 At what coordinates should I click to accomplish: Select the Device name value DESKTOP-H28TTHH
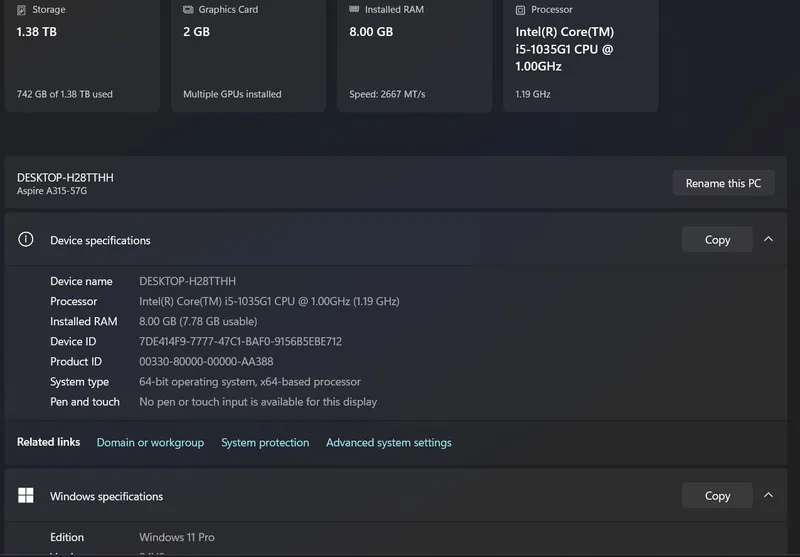coord(187,282)
